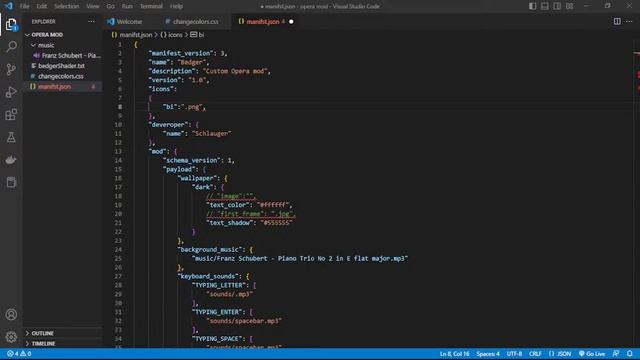
Task: Switch to the changecolors.css tab
Action: tap(196, 21)
